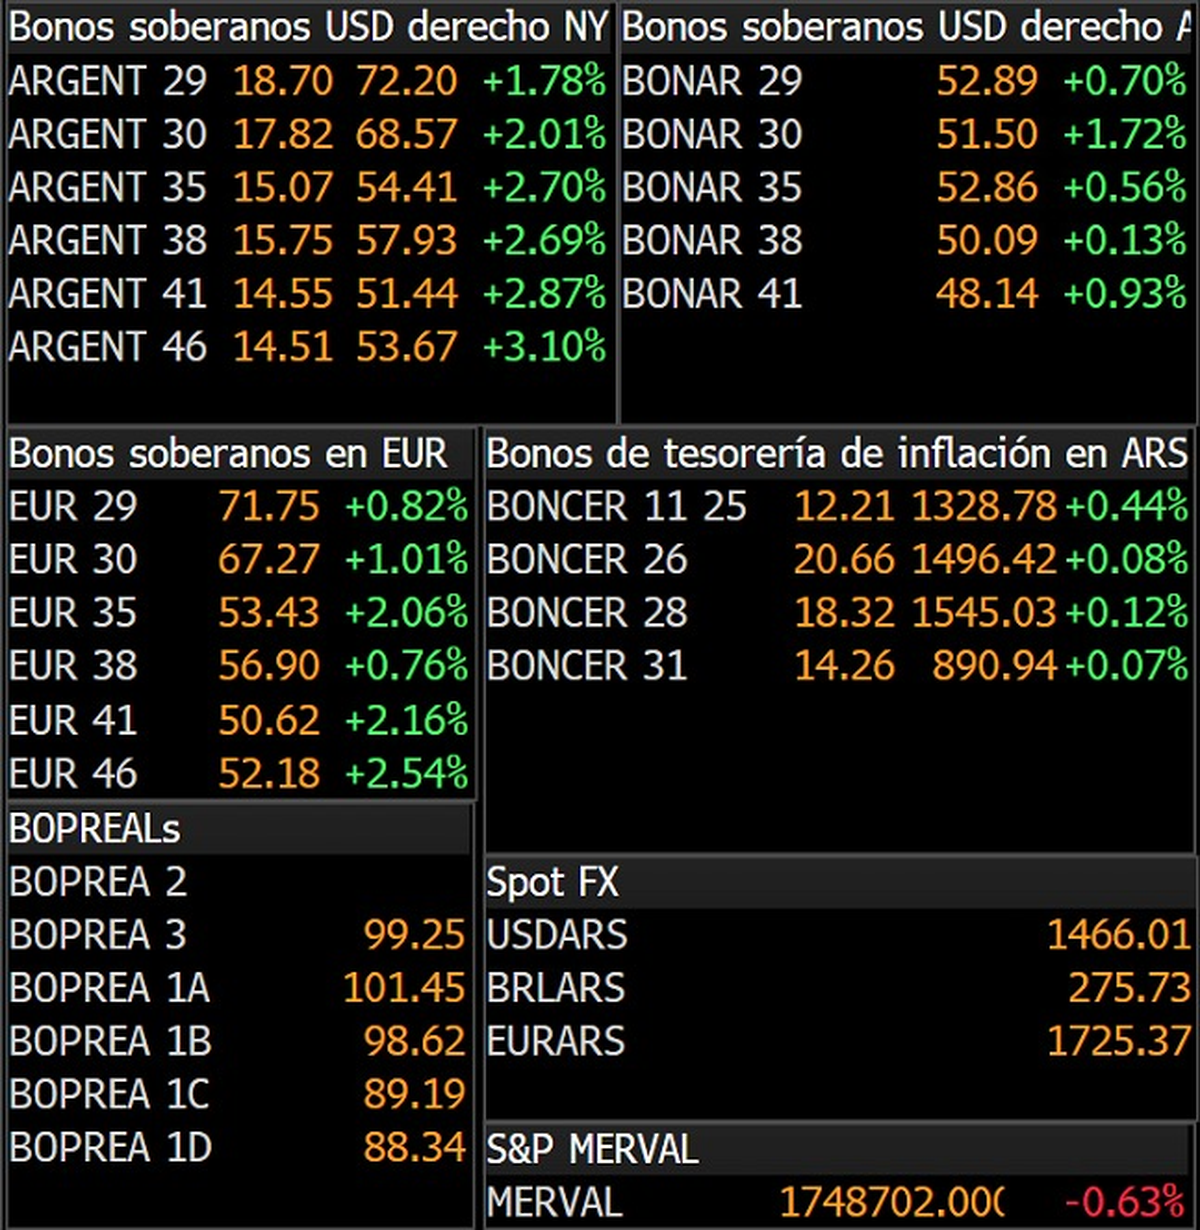Image resolution: width=1200 pixels, height=1230 pixels.
Task: Select the 101.45 price of BOPREA 1A
Action: coord(404,988)
